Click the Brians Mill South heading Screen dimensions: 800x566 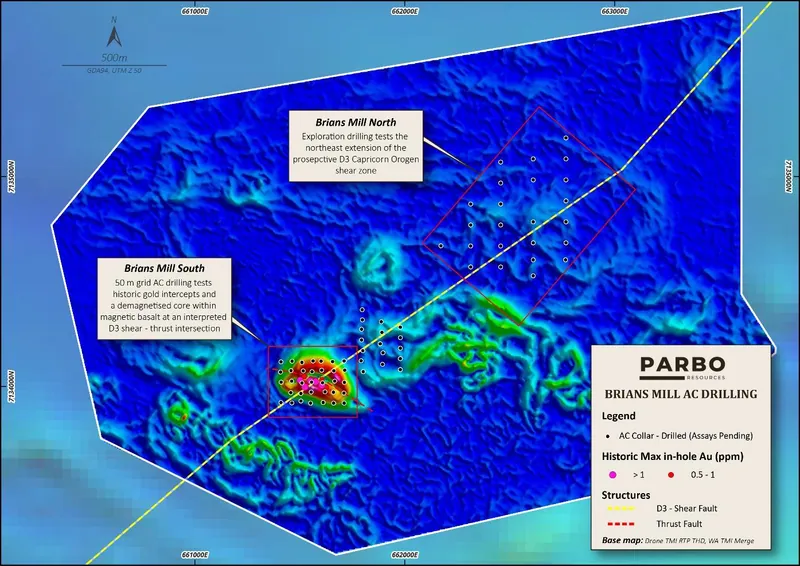[164, 268]
